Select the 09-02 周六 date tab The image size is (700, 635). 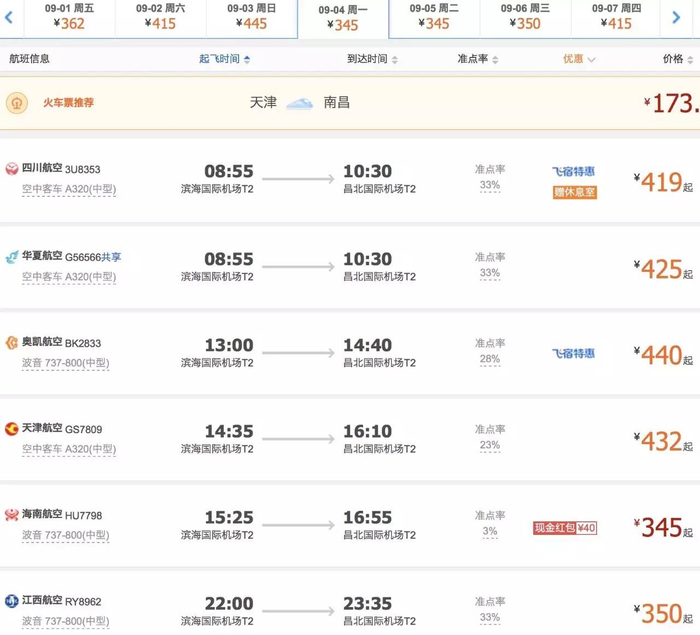point(161,17)
